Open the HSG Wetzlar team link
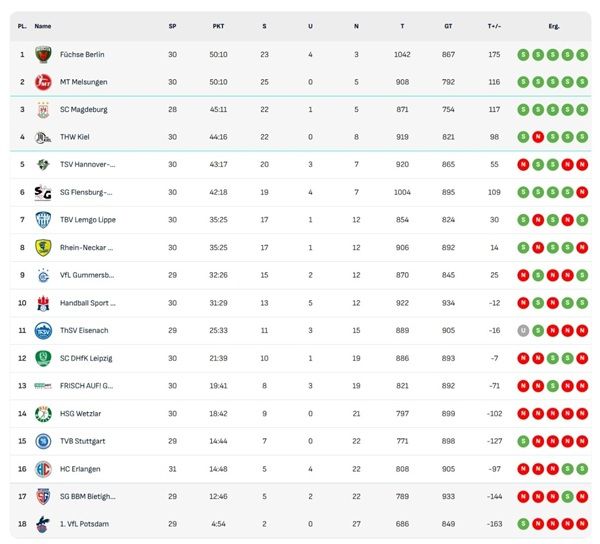The width and height of the screenshot is (600, 544). (83, 413)
